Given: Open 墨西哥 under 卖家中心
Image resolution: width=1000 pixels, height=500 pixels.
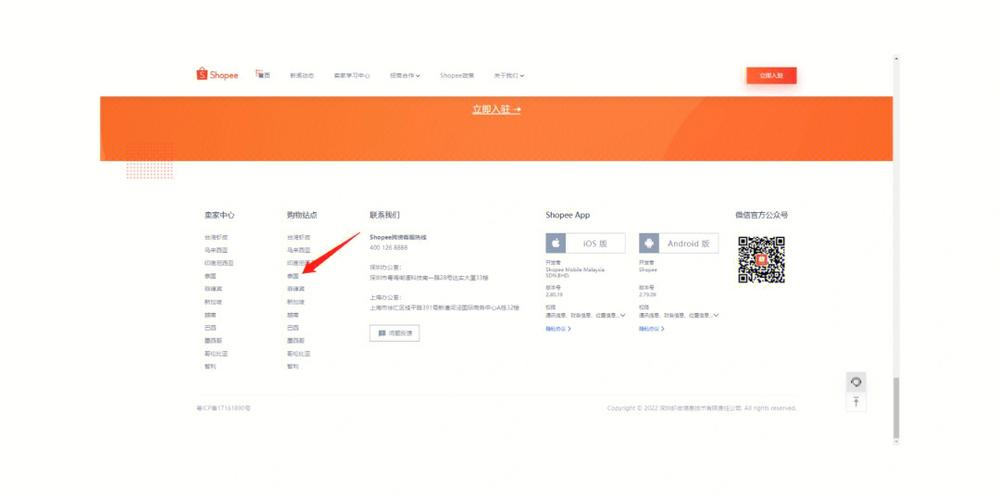Looking at the screenshot, I should 213,341.
